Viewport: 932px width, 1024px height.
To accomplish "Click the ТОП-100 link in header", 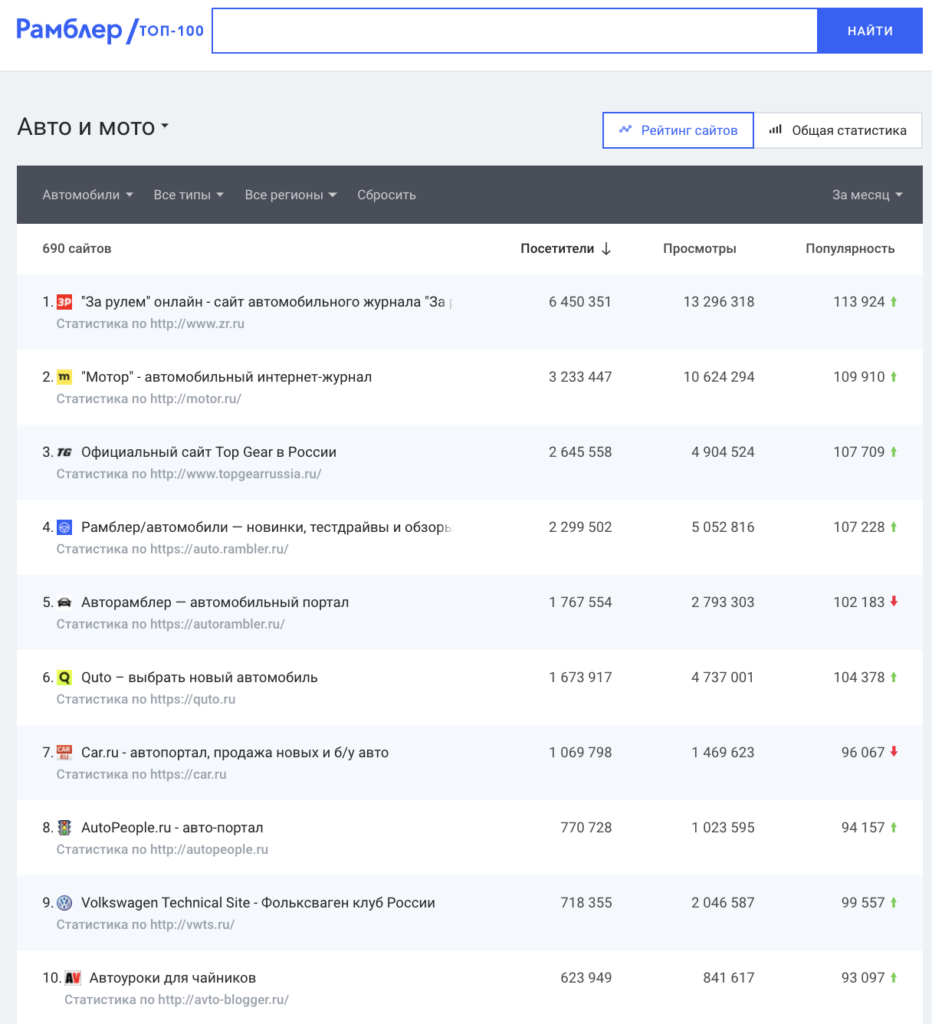I will tap(171, 31).
